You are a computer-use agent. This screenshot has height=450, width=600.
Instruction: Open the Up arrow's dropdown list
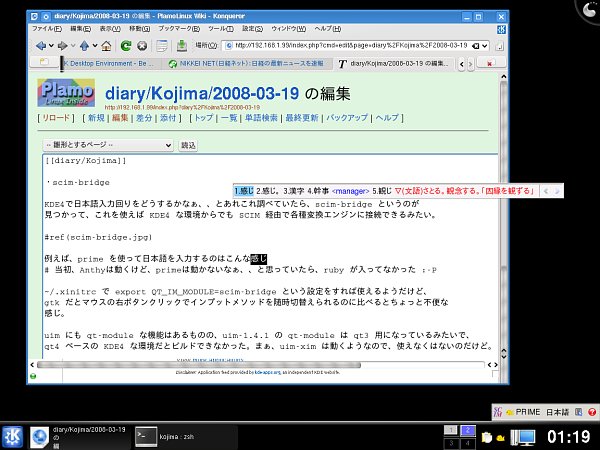[x=95, y=46]
